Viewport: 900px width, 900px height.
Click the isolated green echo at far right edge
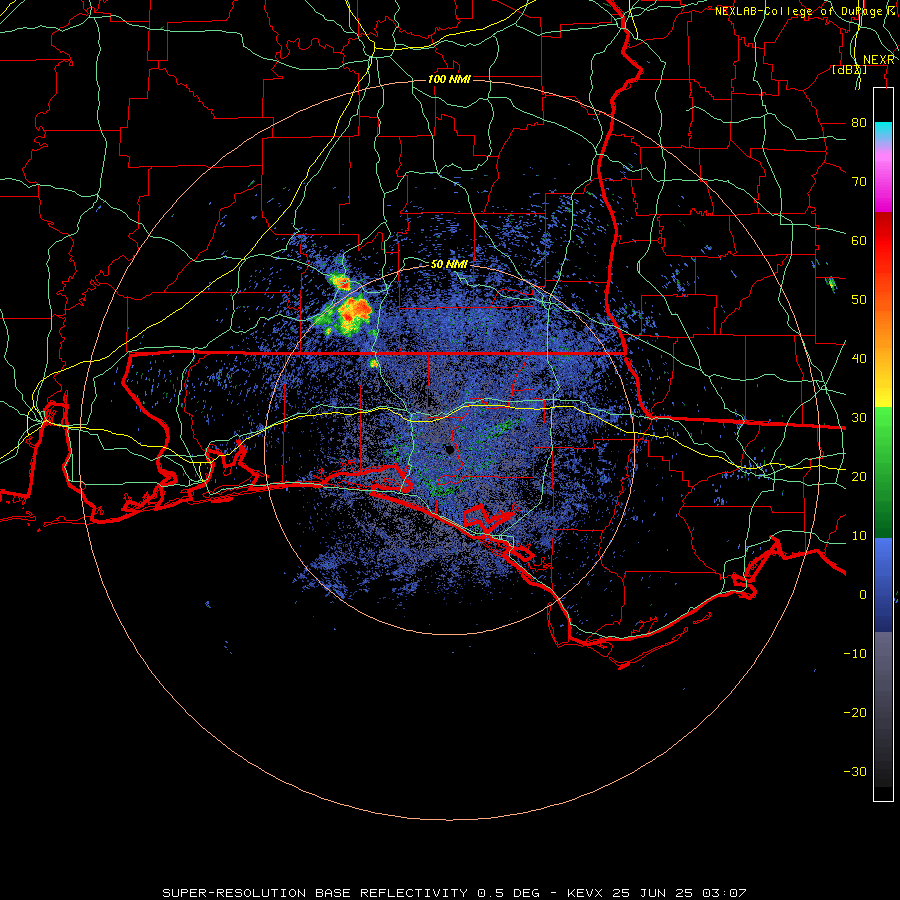point(831,284)
